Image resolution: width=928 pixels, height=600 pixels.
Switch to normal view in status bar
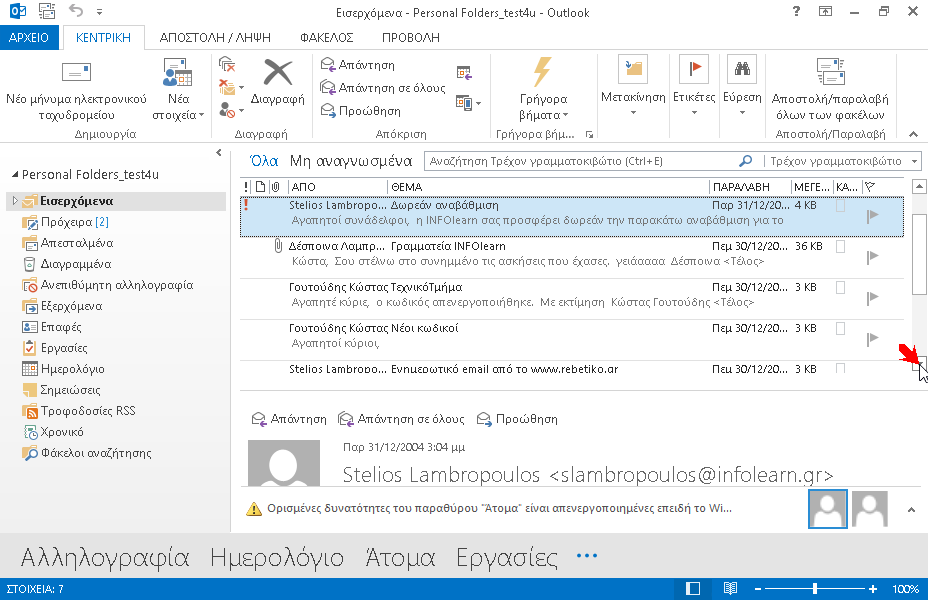(693, 589)
